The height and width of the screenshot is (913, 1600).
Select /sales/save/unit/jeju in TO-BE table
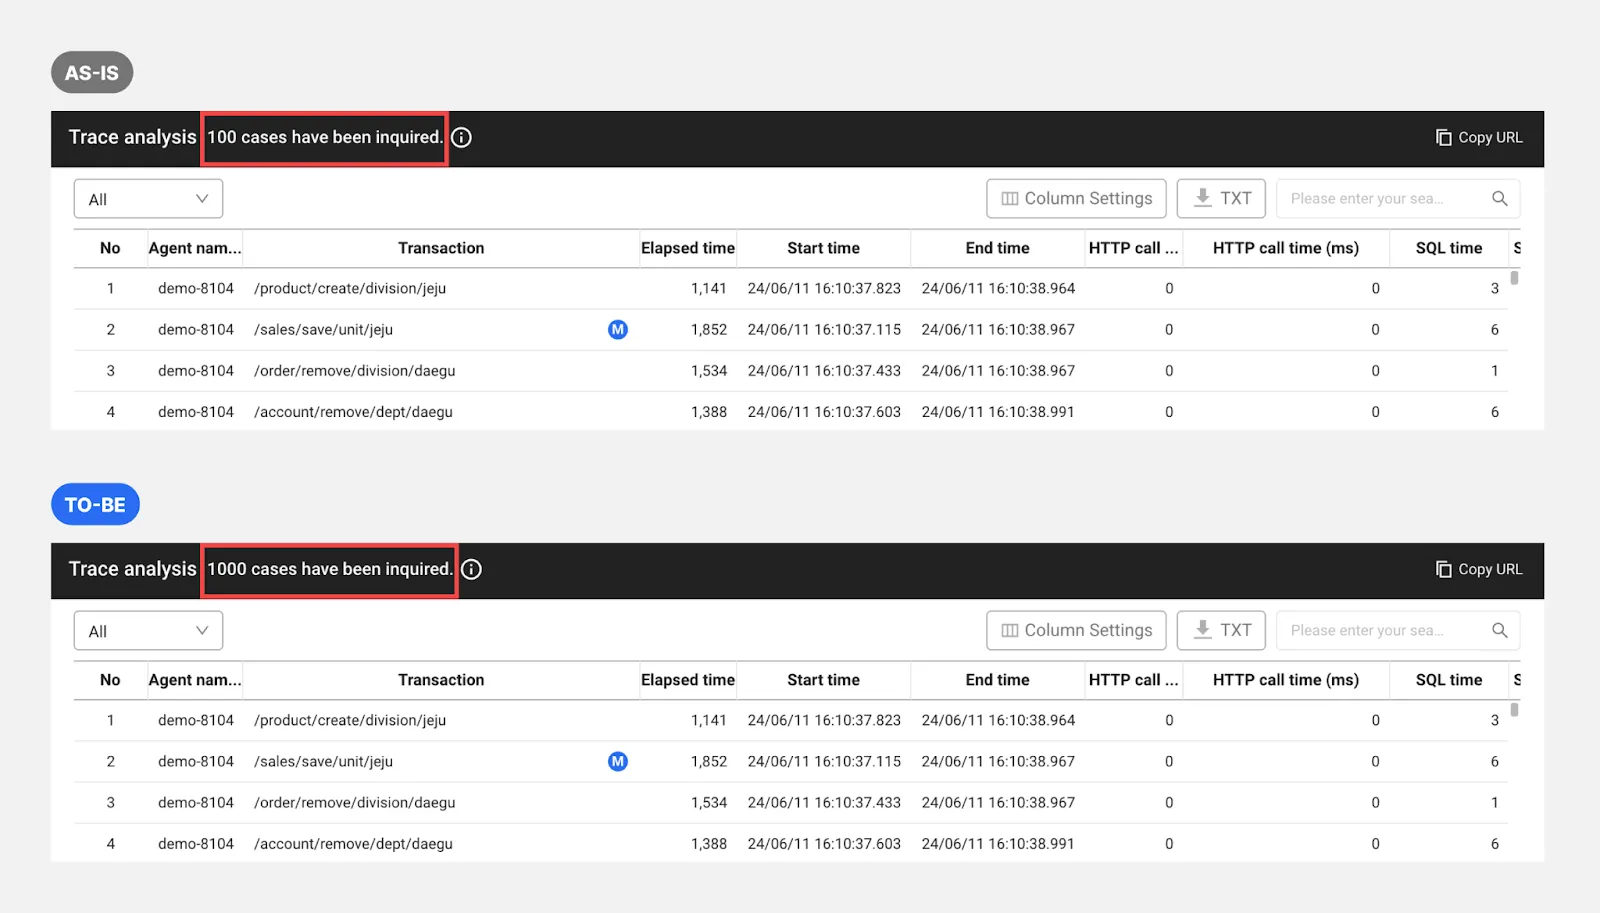(x=323, y=762)
